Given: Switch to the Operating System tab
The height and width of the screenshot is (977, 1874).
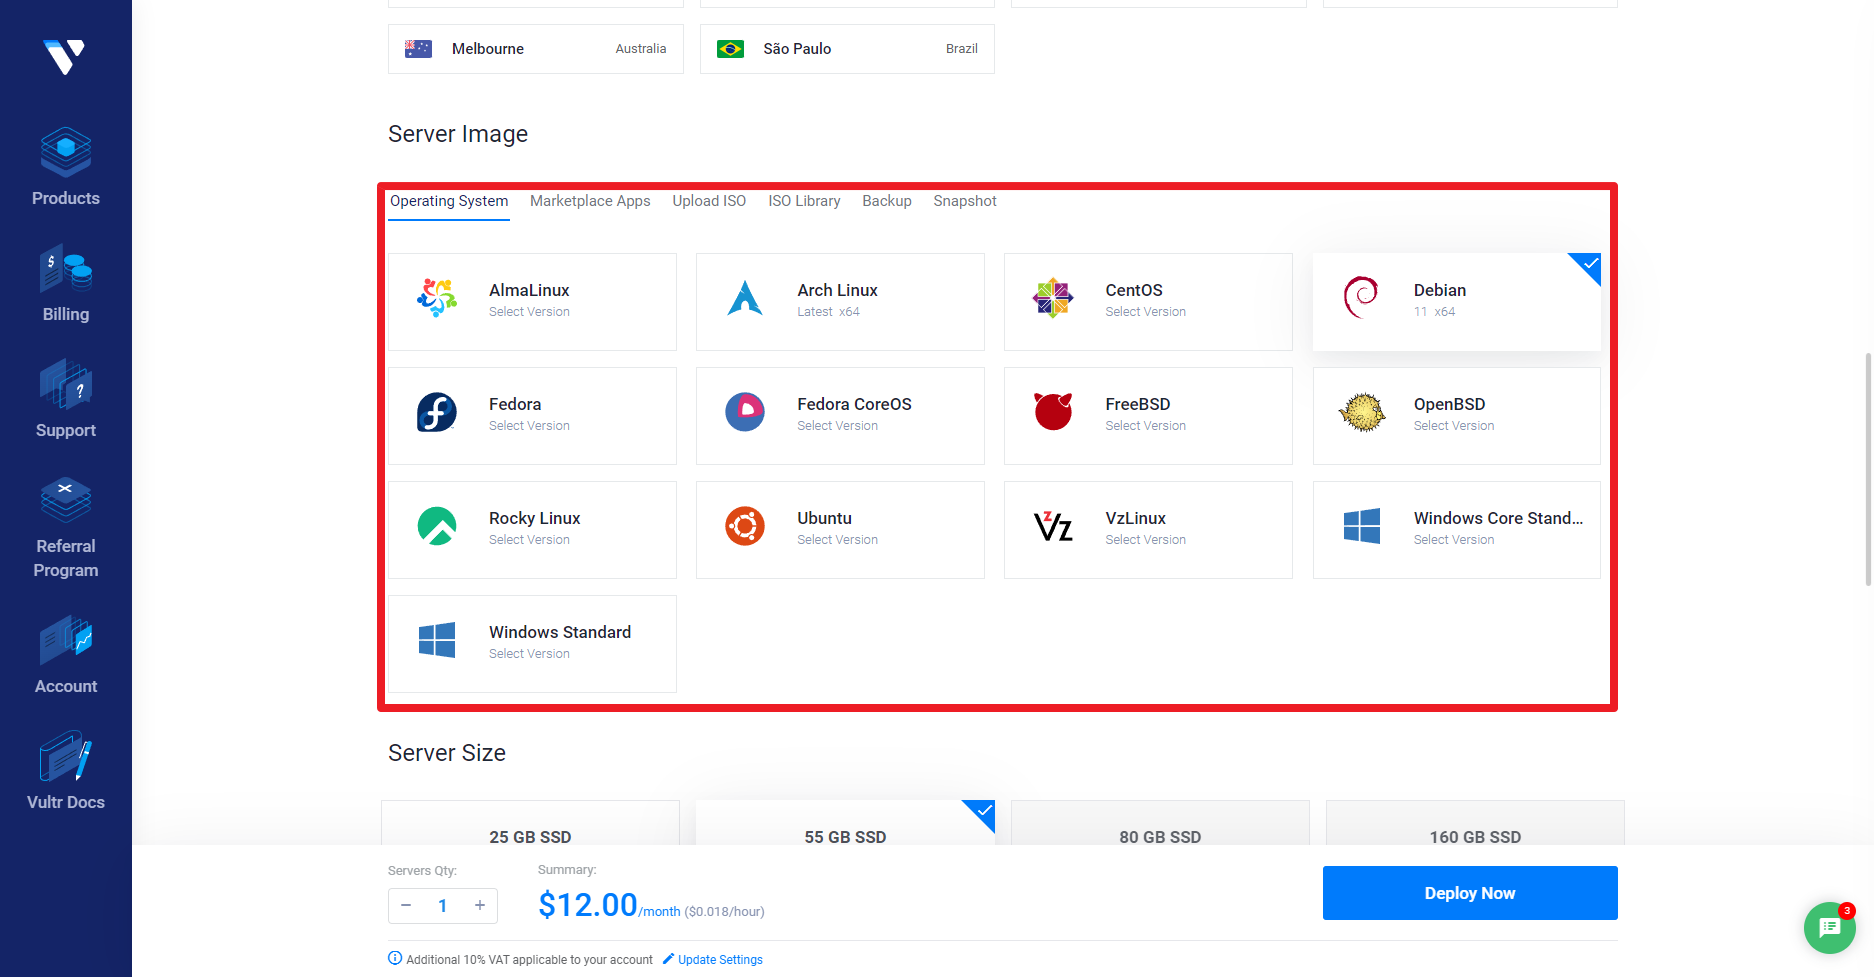Looking at the screenshot, I should (x=449, y=201).
